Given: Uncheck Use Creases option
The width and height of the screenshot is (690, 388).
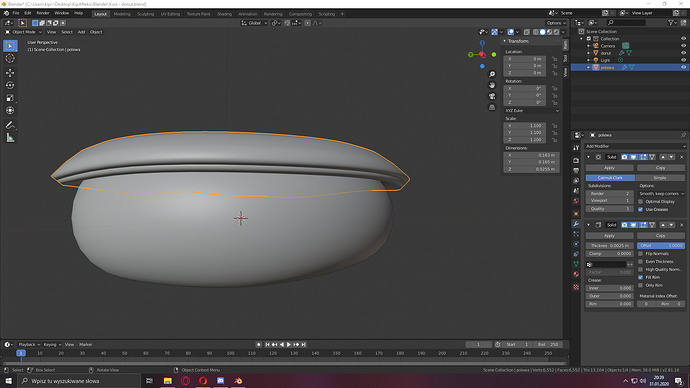Looking at the screenshot, I should pyautogui.click(x=640, y=209).
